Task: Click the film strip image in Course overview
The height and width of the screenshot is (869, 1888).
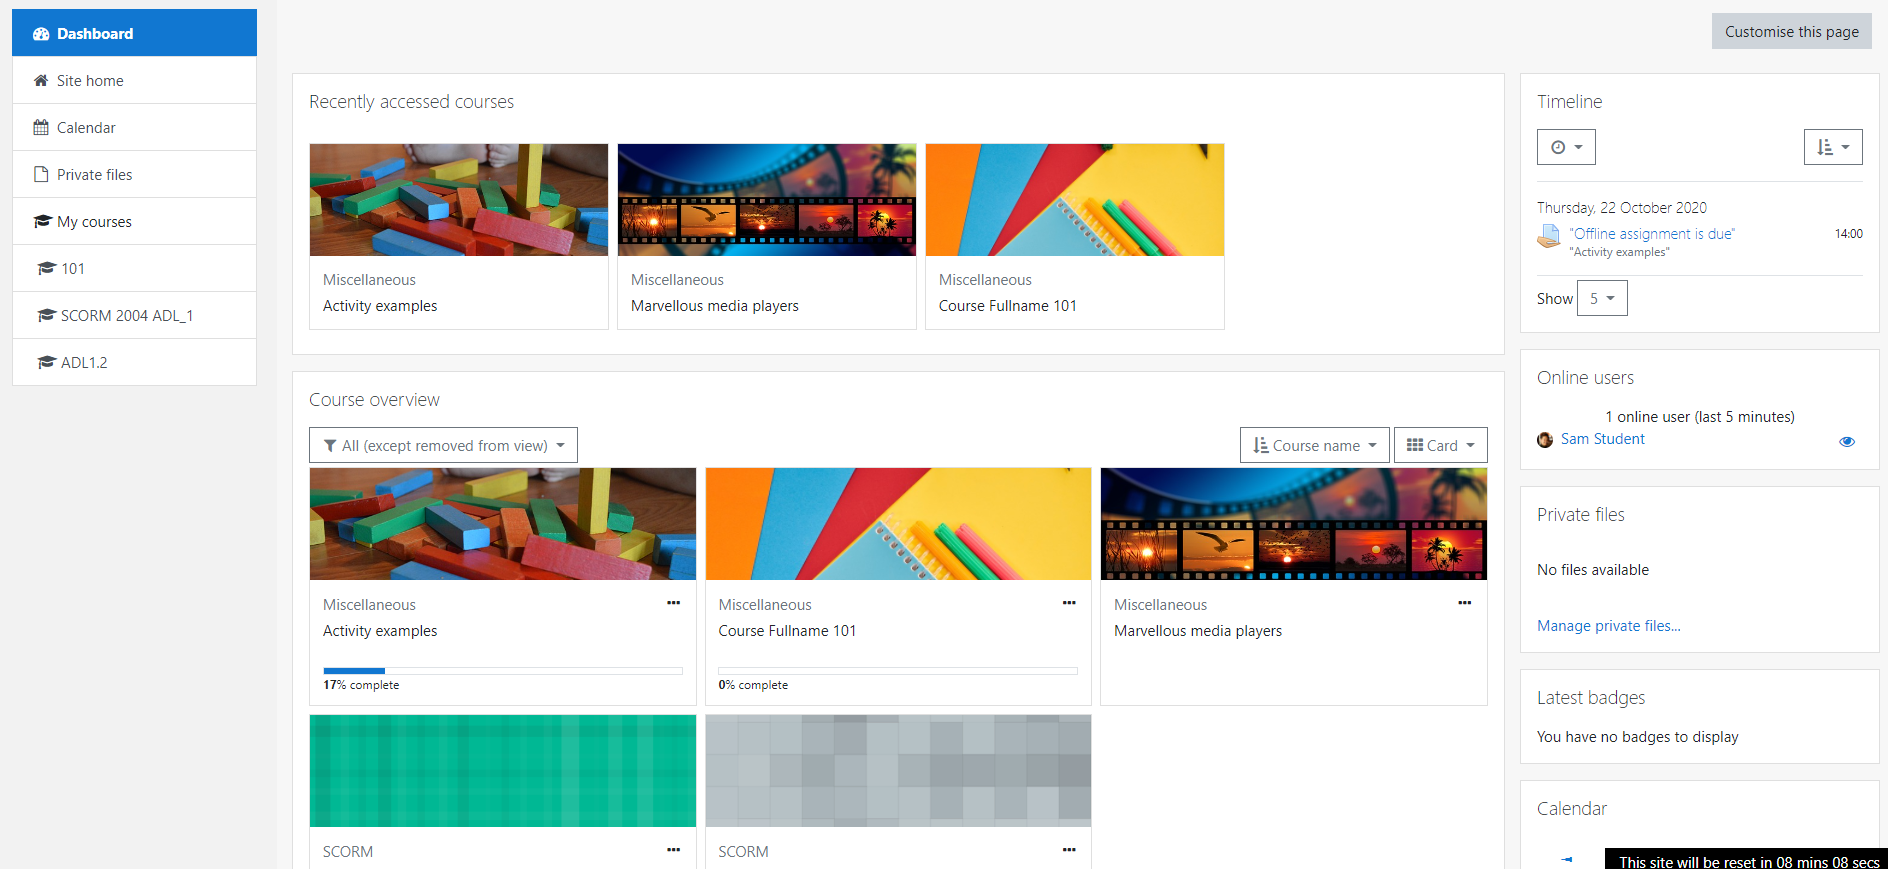Action: tap(1294, 524)
